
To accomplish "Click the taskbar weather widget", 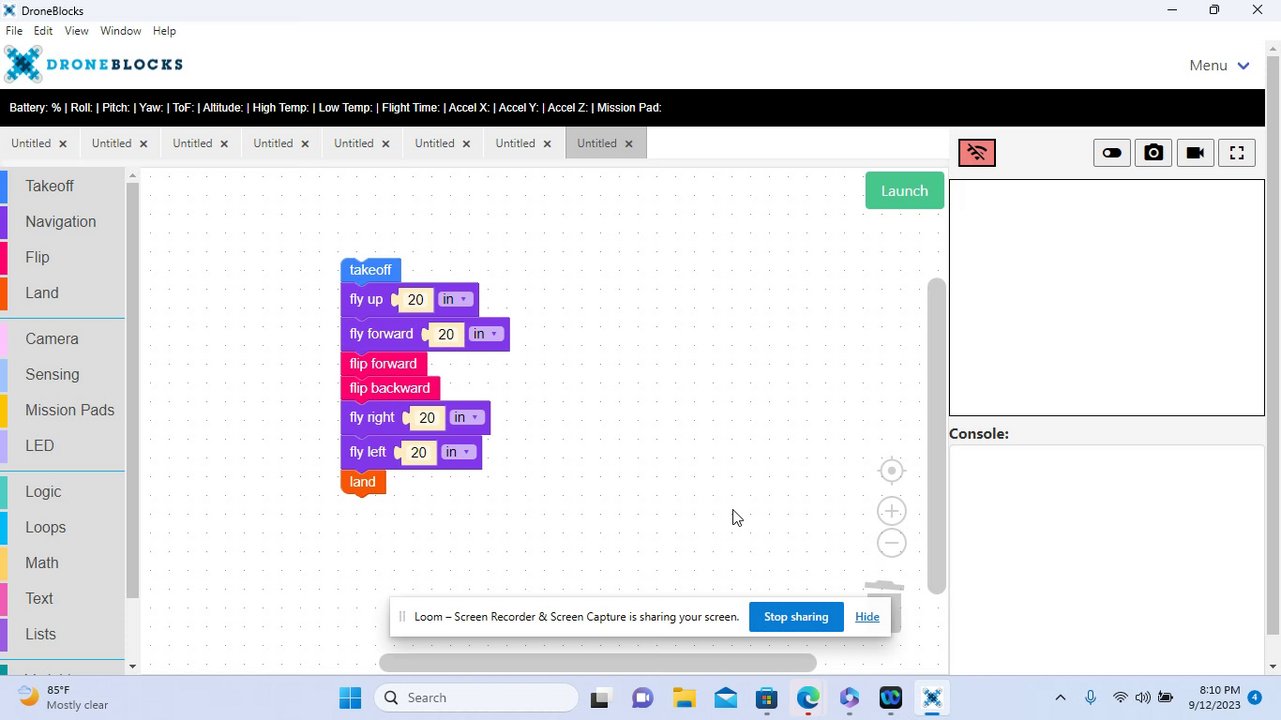I will [64, 697].
